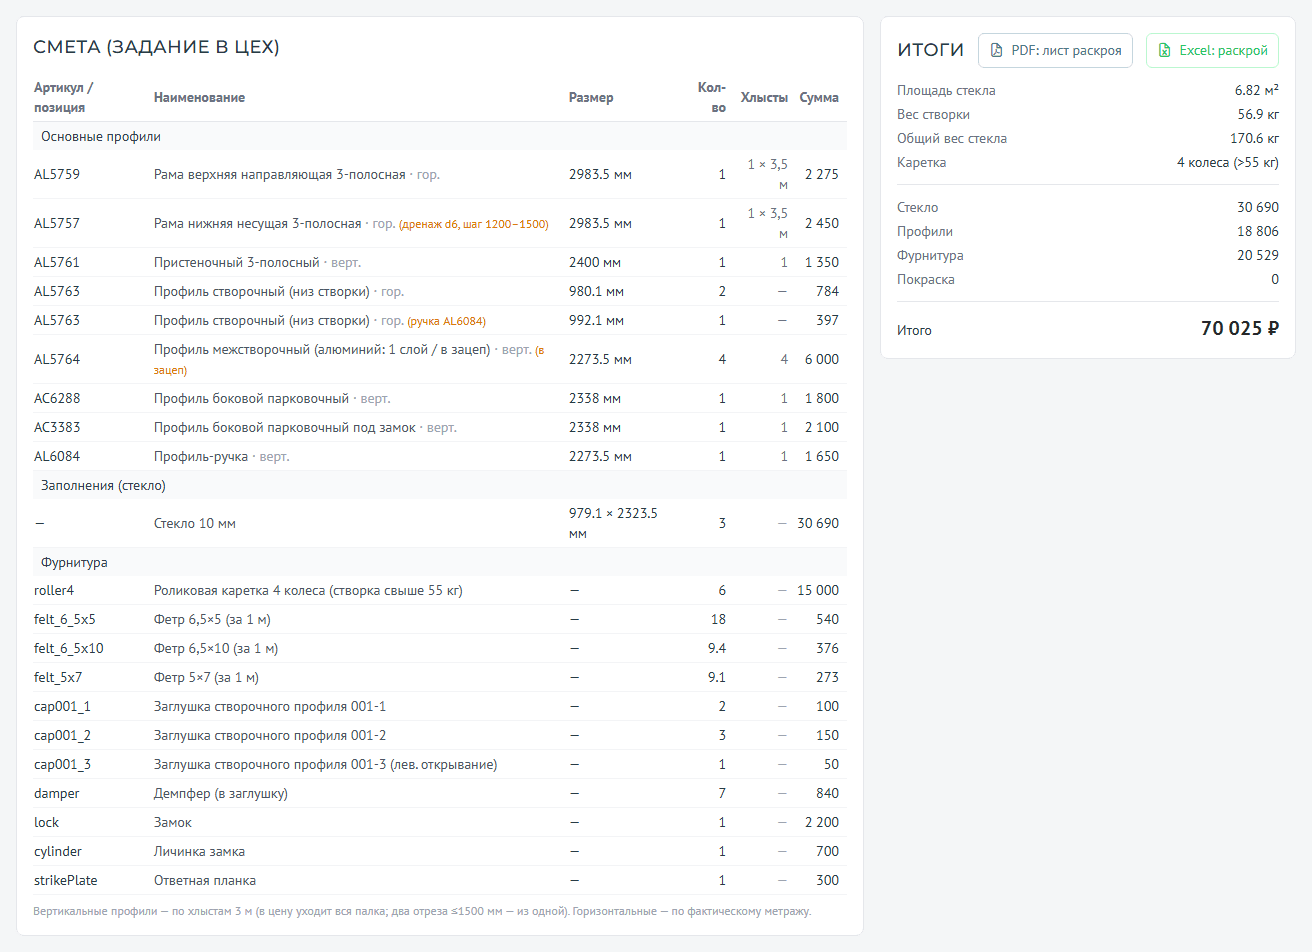Click the "Фетр 6,5×10 (за 1 м)" name
The image size is (1312, 952).
click(216, 648)
